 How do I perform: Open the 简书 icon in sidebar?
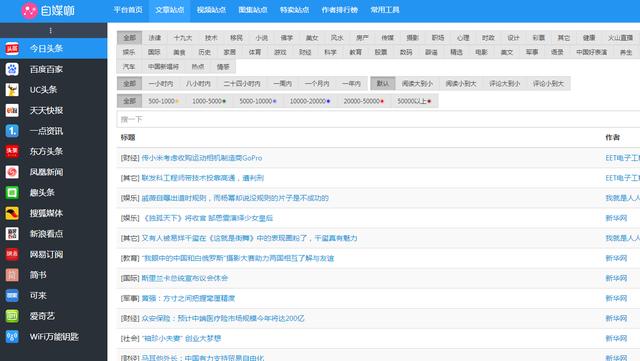tap(12, 275)
